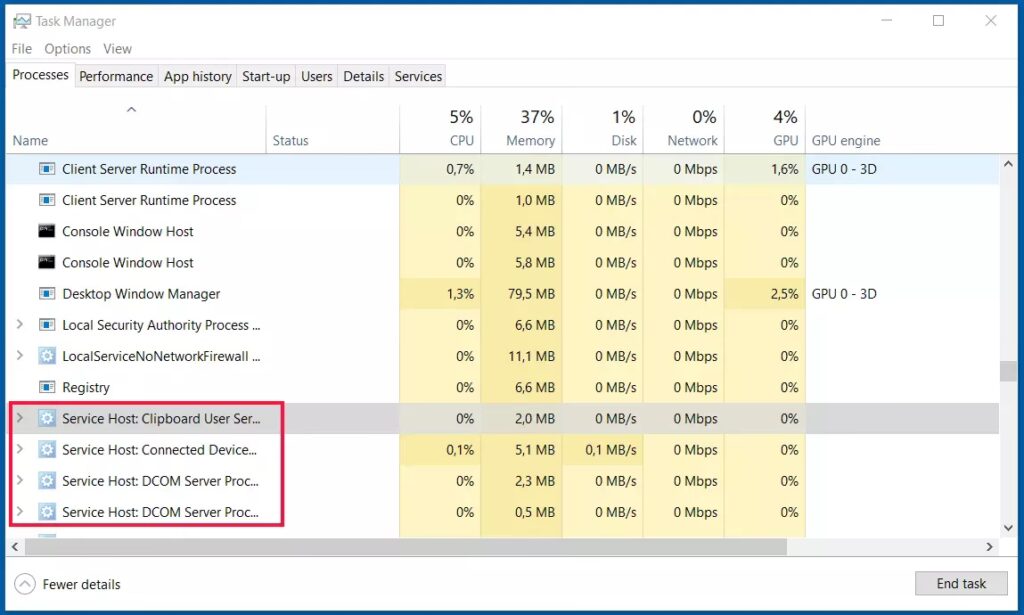Click the Local Security Authority Process icon

click(x=47, y=325)
